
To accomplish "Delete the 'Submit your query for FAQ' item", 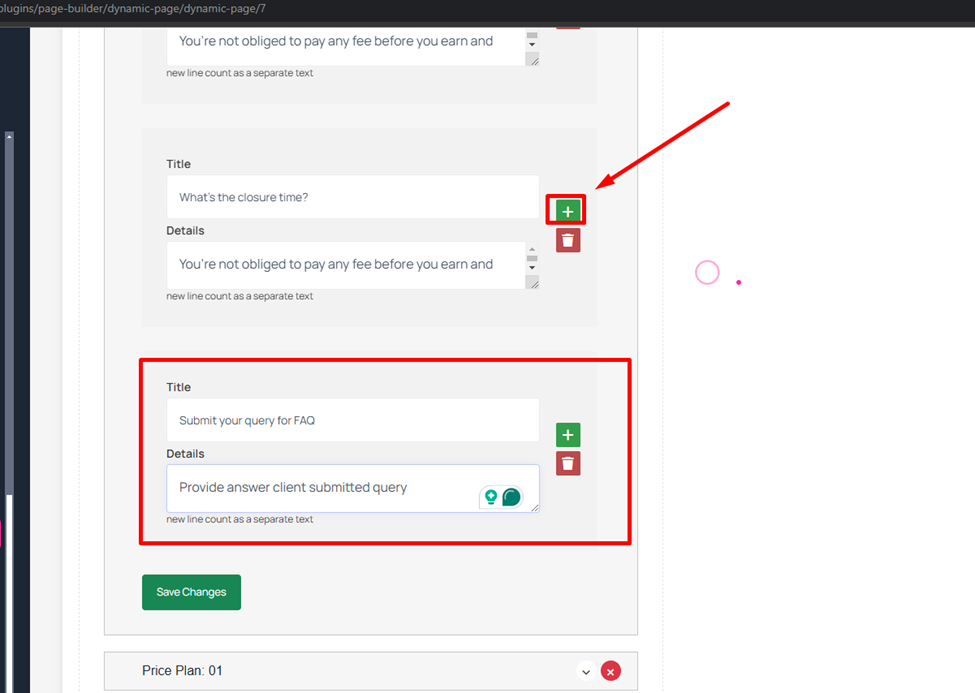I will click(568, 463).
